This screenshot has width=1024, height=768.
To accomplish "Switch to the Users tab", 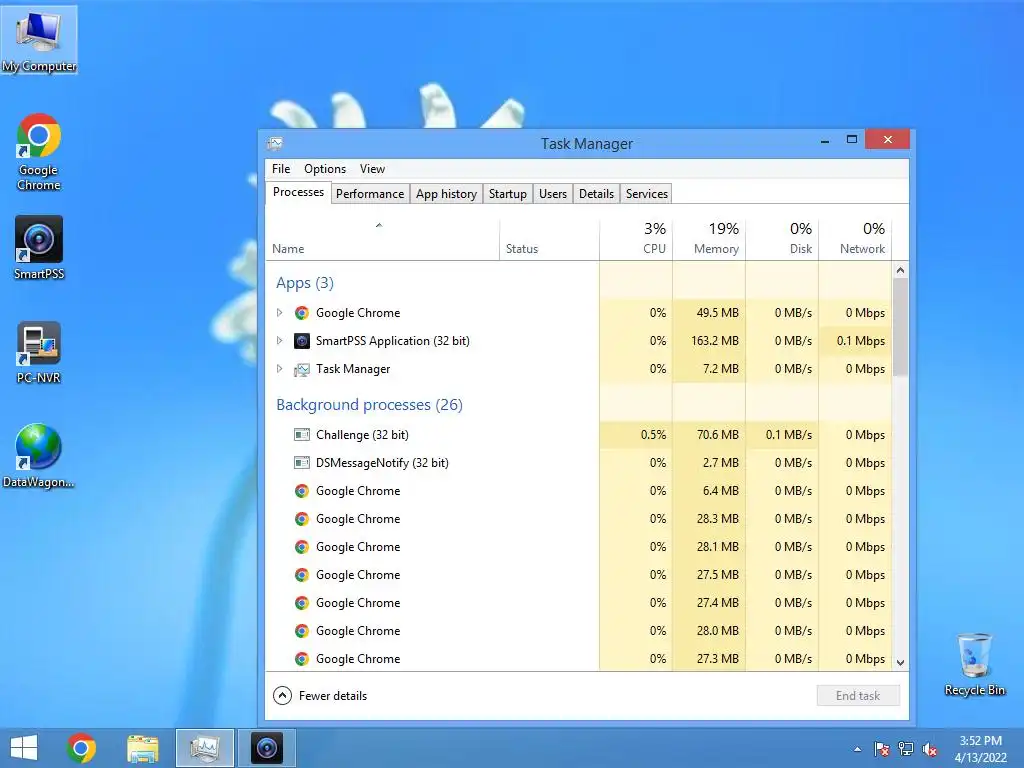I will tap(552, 194).
